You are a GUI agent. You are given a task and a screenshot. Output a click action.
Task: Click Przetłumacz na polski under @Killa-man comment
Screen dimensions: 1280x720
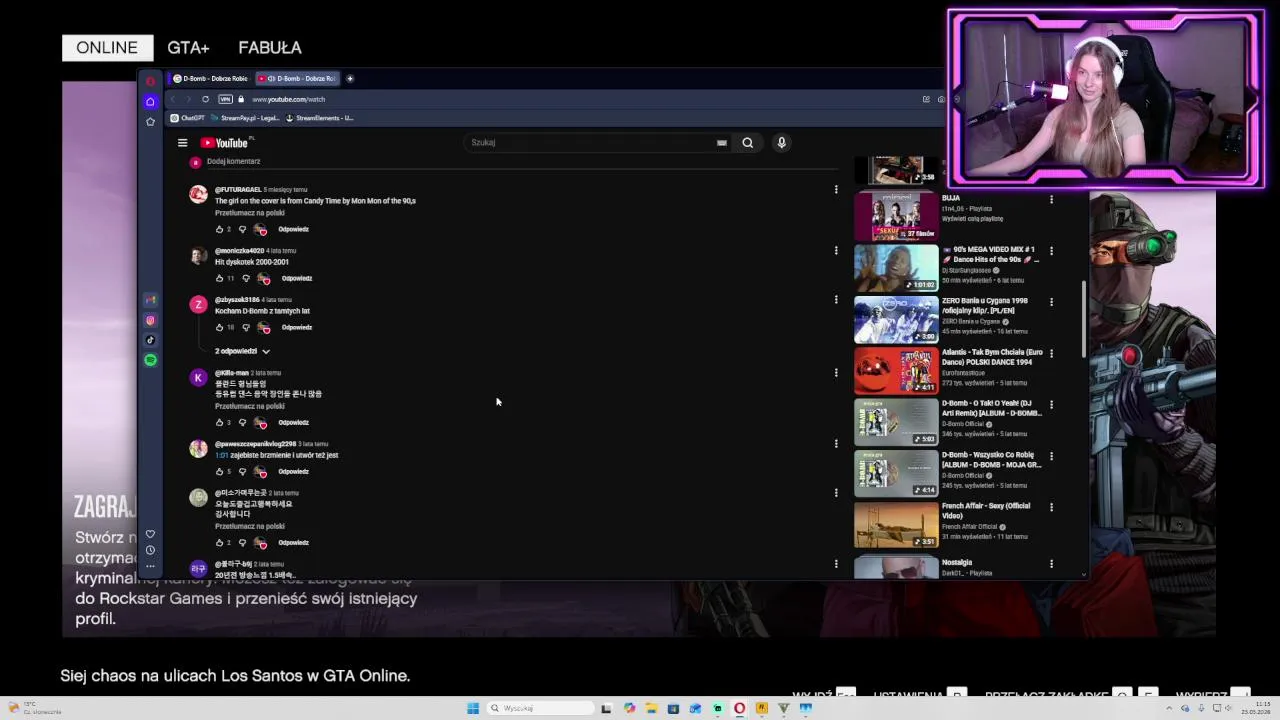coord(250,406)
